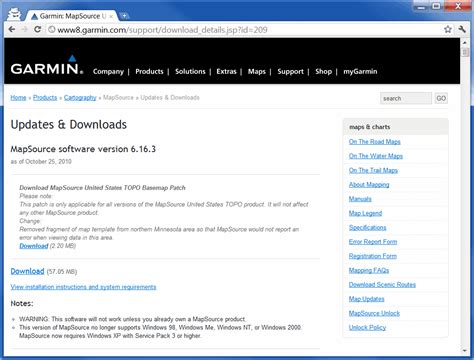The width and height of the screenshot is (474, 360).
Task: Click the site info globe icon in address bar
Action: click(52, 30)
